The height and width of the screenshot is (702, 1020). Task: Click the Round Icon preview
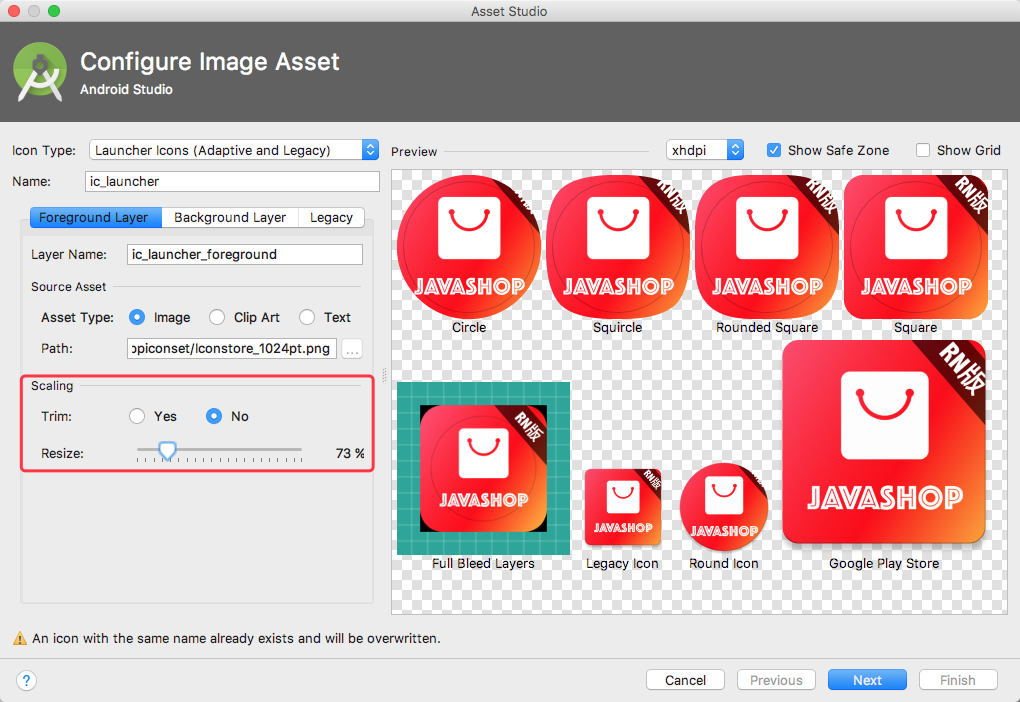click(x=724, y=507)
